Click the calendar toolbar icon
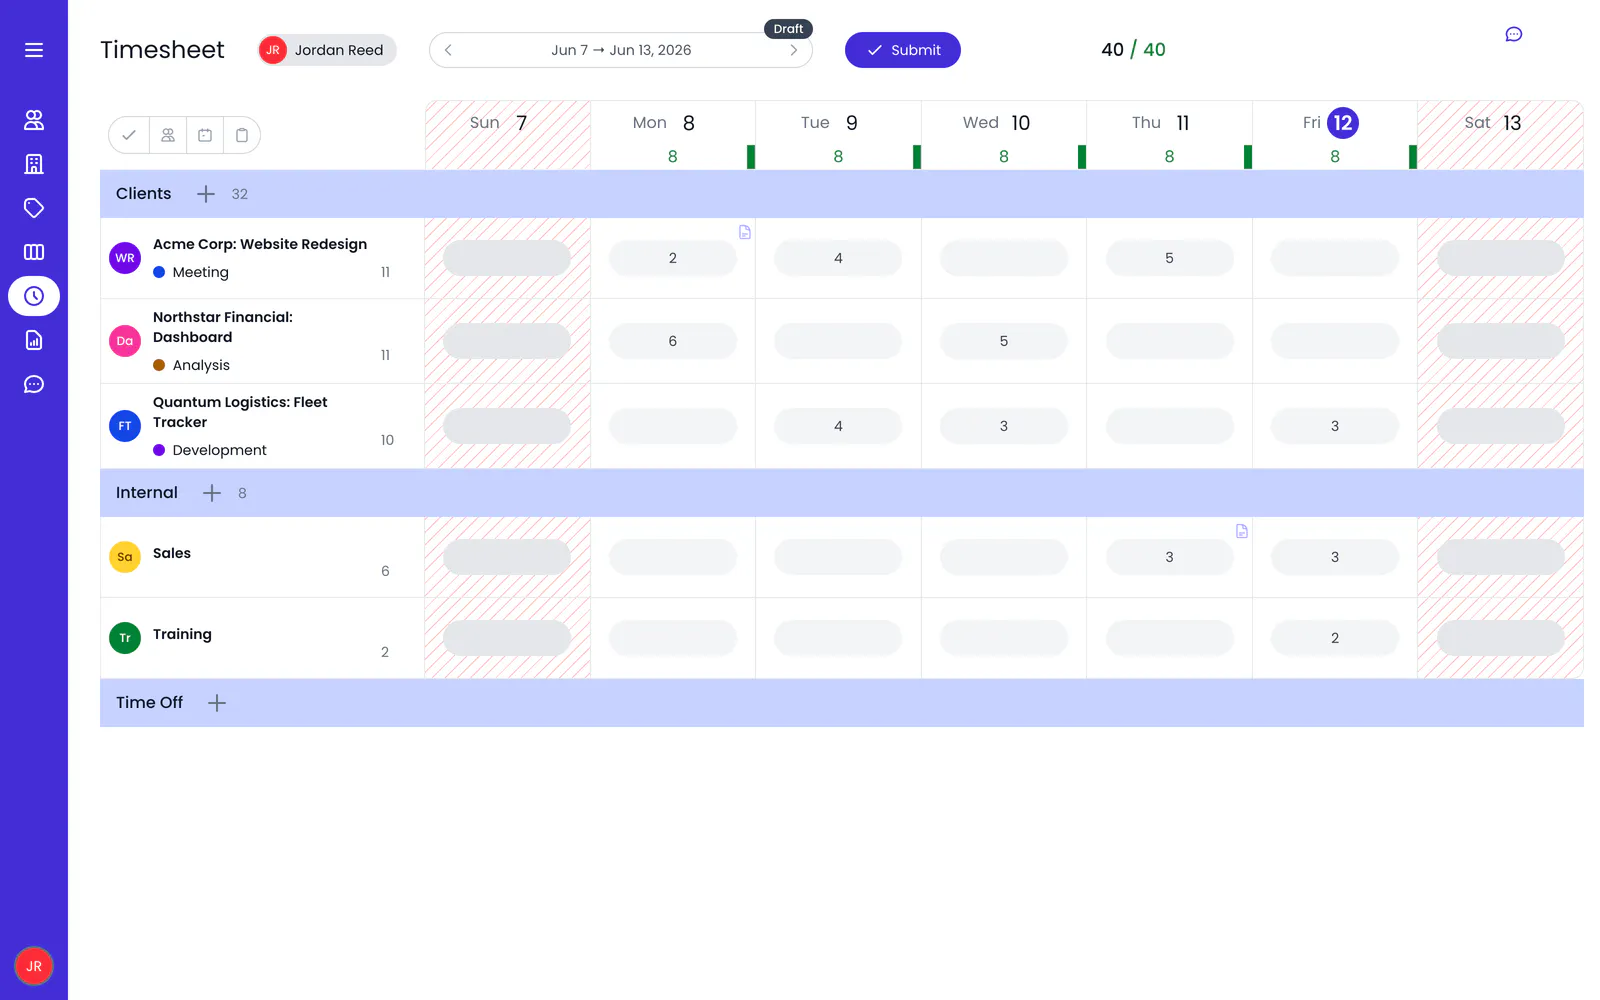The height and width of the screenshot is (1000, 1600). point(205,135)
